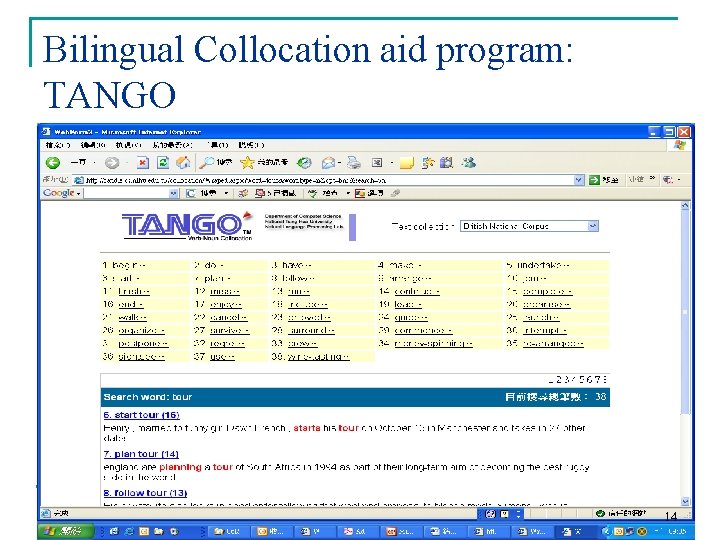Click collocate link 27 'survive'
The width and height of the screenshot is (720, 540).
229,330
